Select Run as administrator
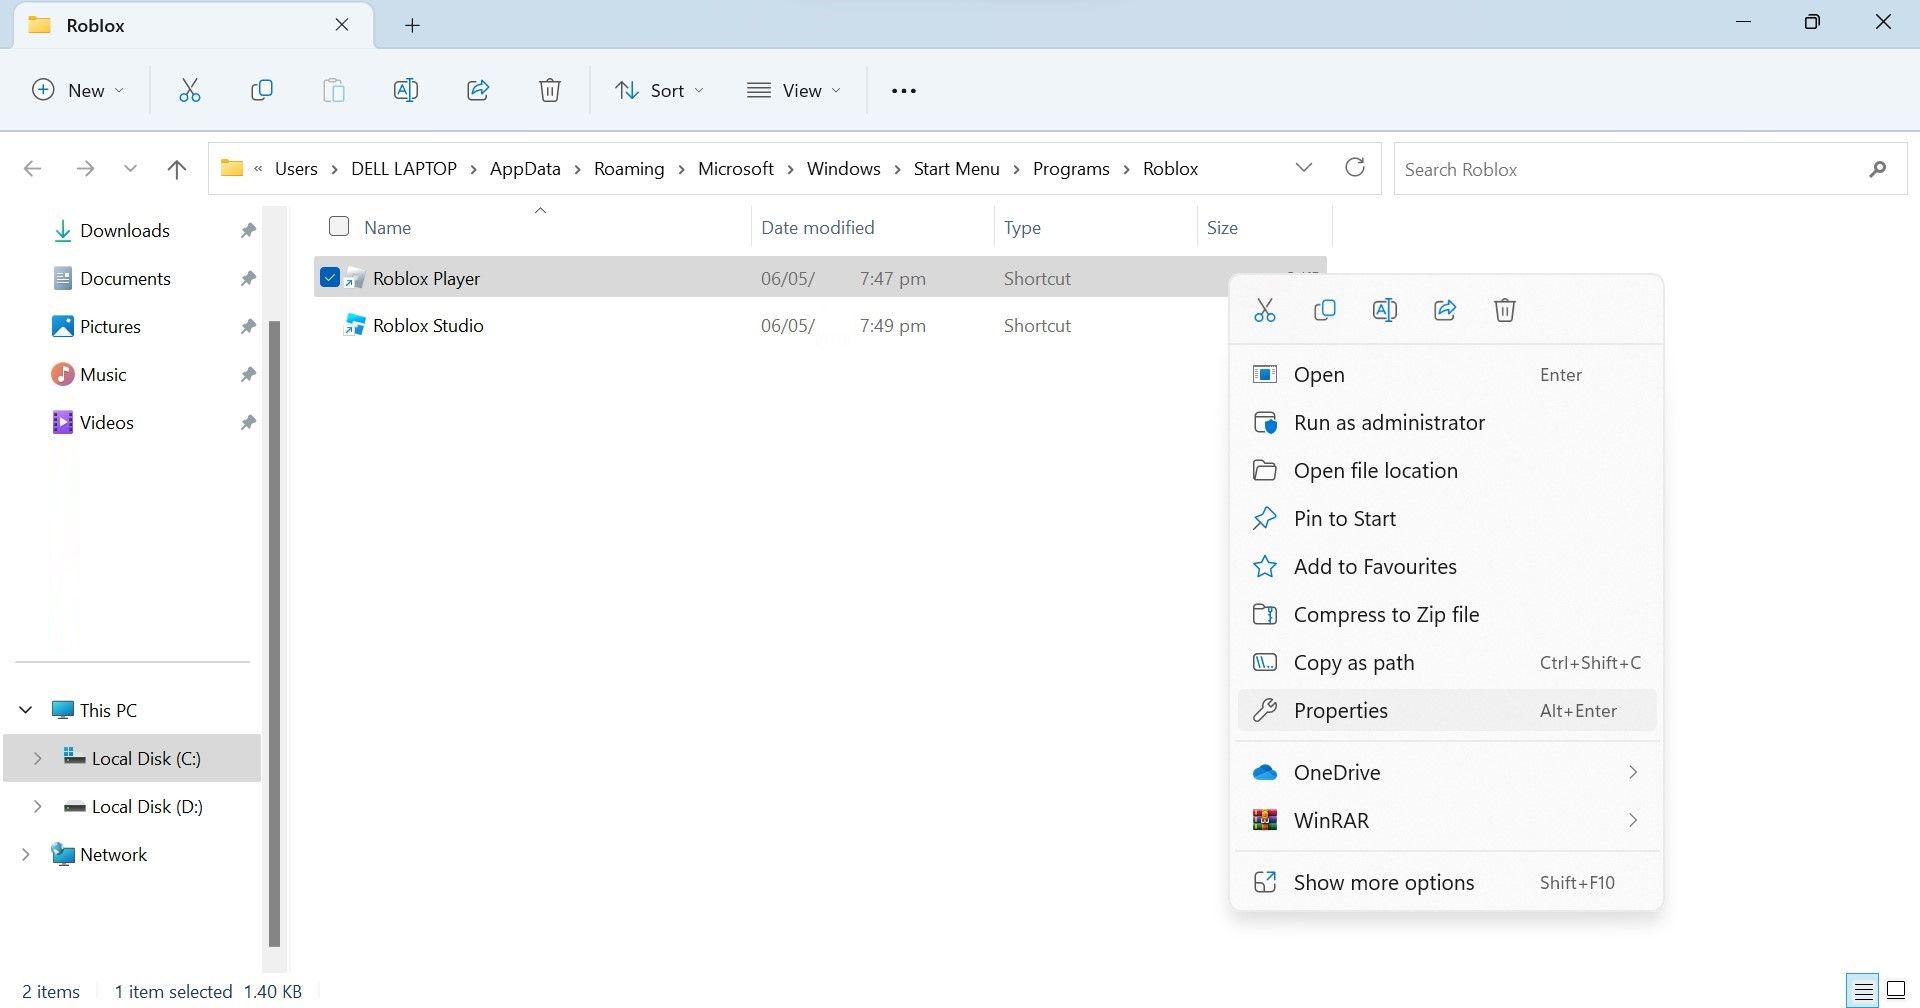This screenshot has width=1920, height=1008. coord(1446,423)
